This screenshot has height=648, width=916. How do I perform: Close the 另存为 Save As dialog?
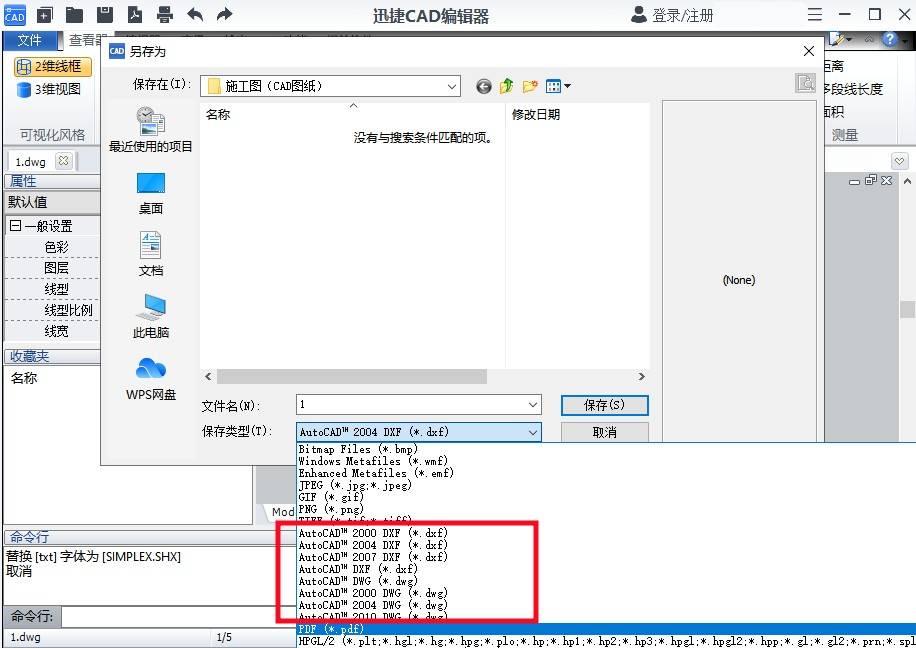pyautogui.click(x=809, y=51)
